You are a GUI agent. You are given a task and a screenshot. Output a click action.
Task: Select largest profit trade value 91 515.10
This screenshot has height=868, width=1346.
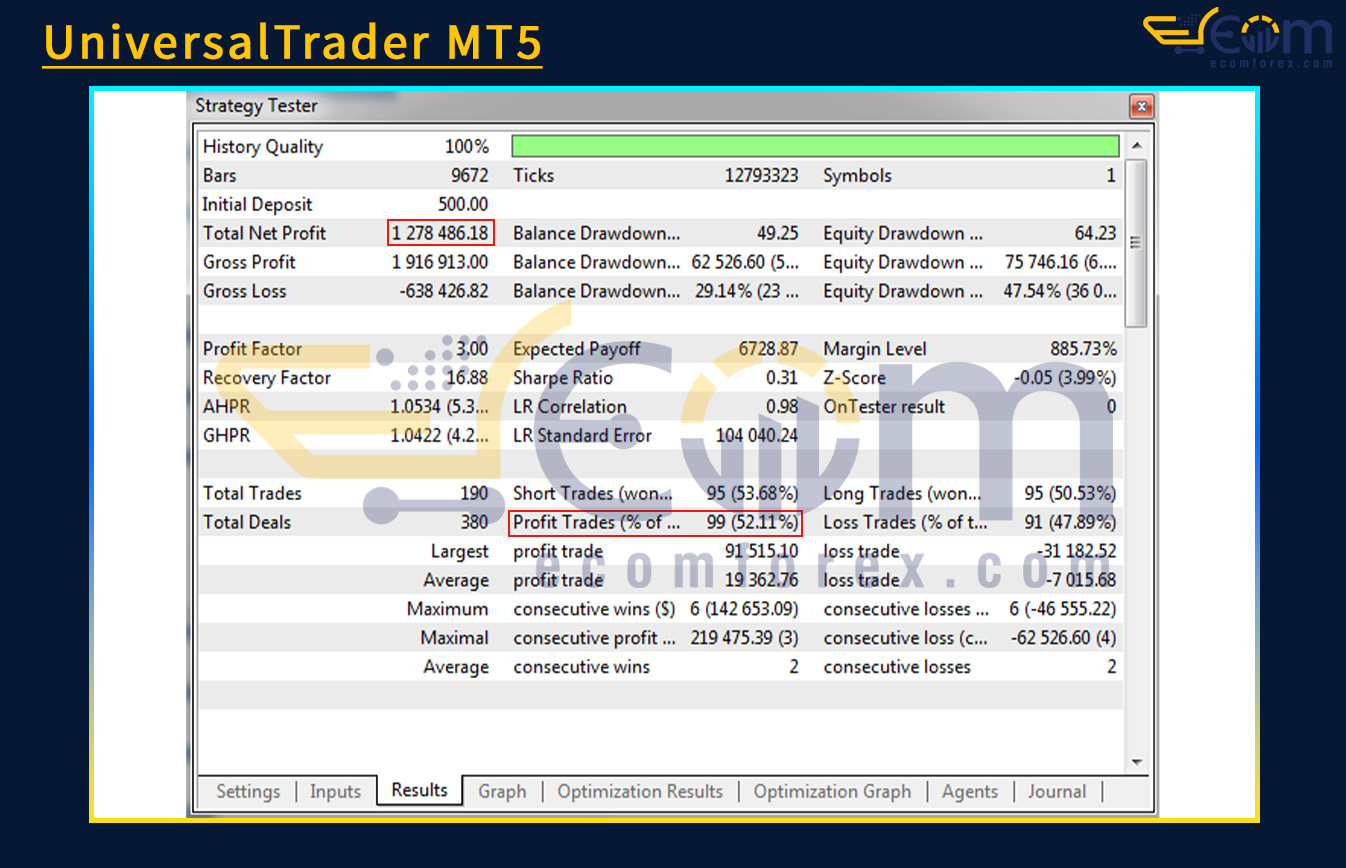click(x=762, y=551)
